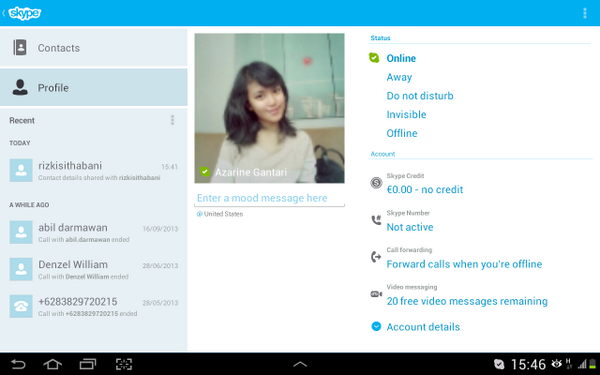
Task: Click the phone icon beside +6283829720215
Action: point(21,306)
